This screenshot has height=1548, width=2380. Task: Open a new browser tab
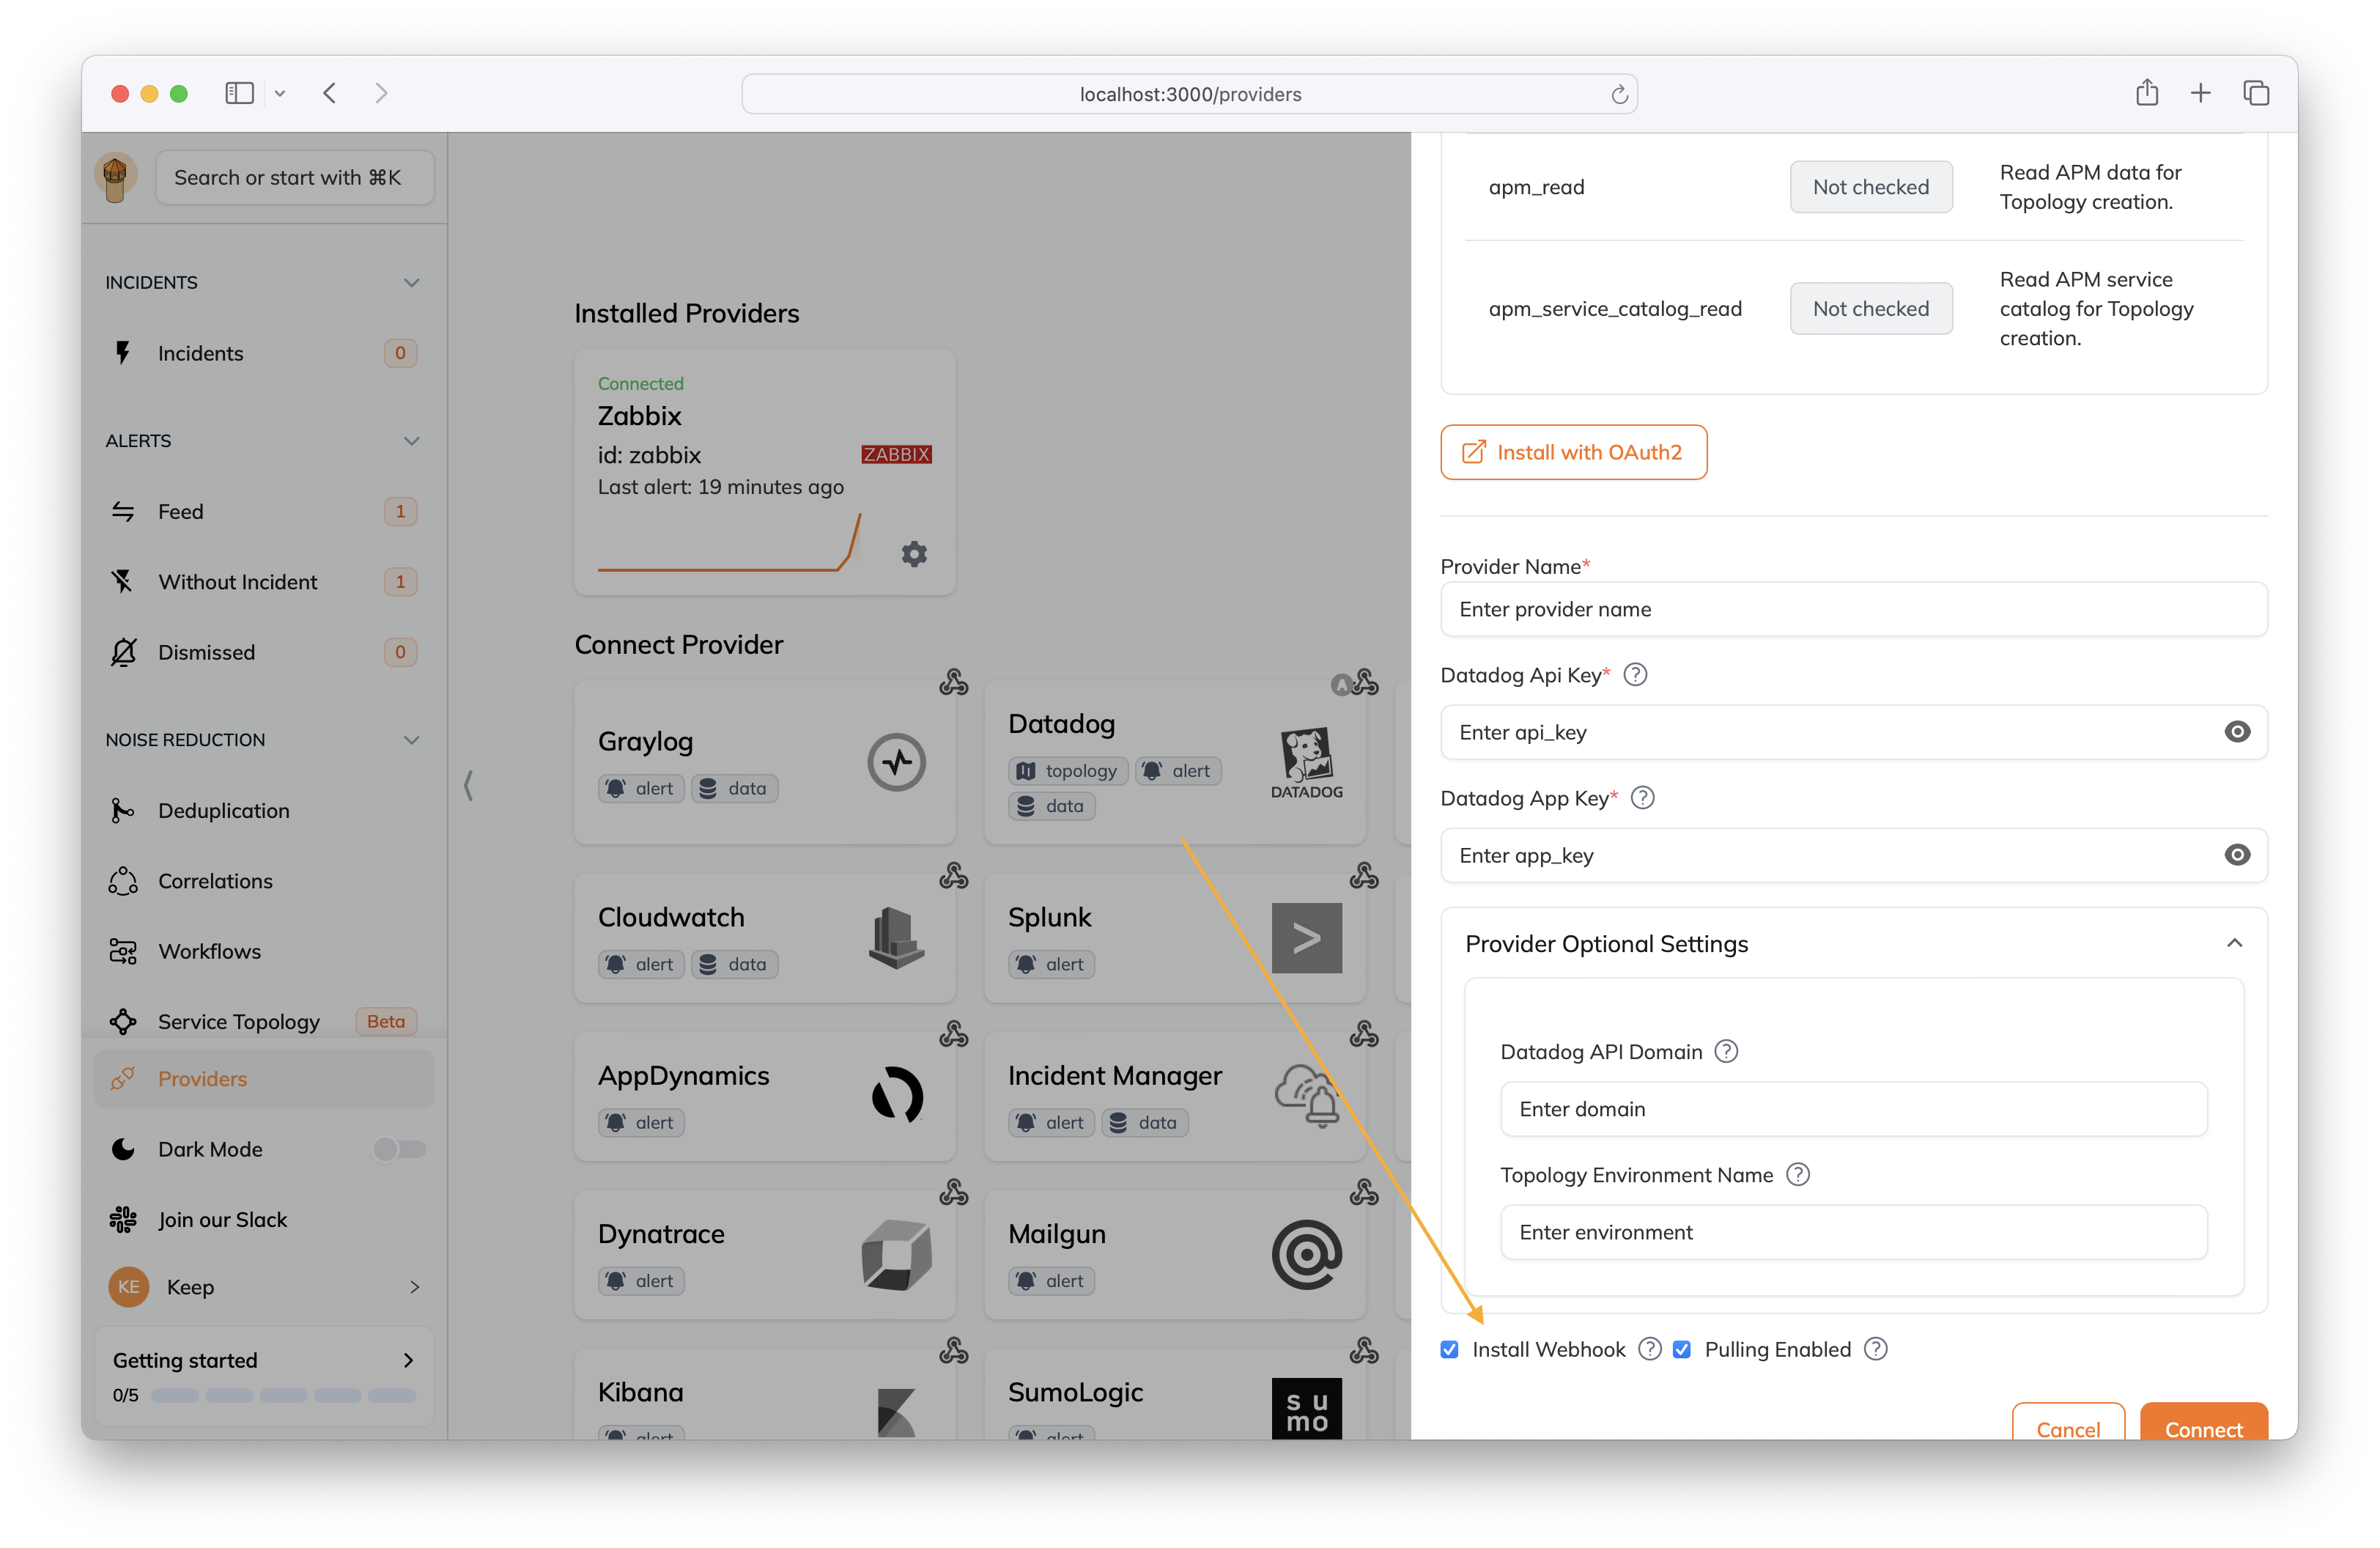(x=2200, y=93)
